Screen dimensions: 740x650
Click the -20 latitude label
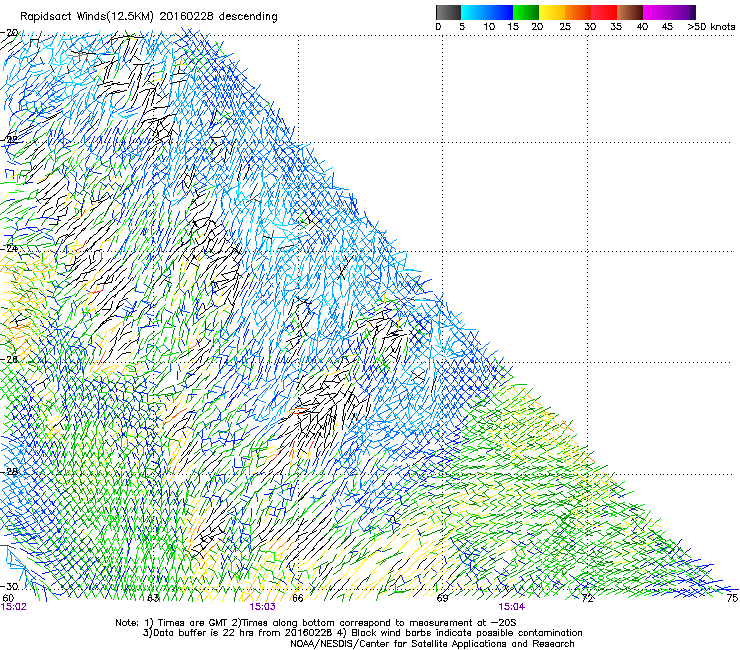(x=9, y=33)
